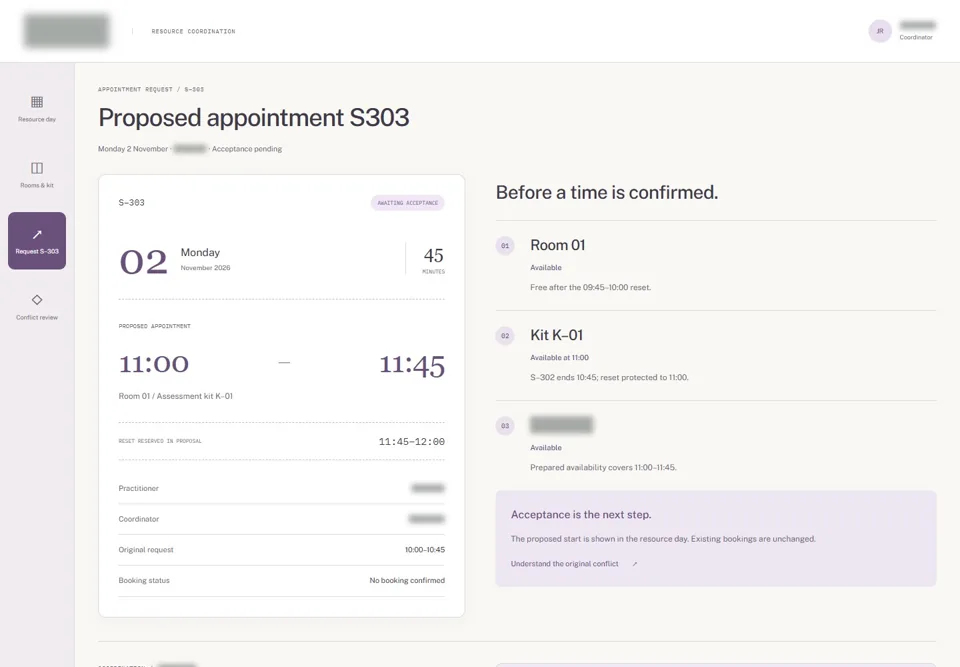Click the 11:45-12:00 reset reserved value
Image resolution: width=960 pixels, height=667 pixels.
tap(411, 442)
